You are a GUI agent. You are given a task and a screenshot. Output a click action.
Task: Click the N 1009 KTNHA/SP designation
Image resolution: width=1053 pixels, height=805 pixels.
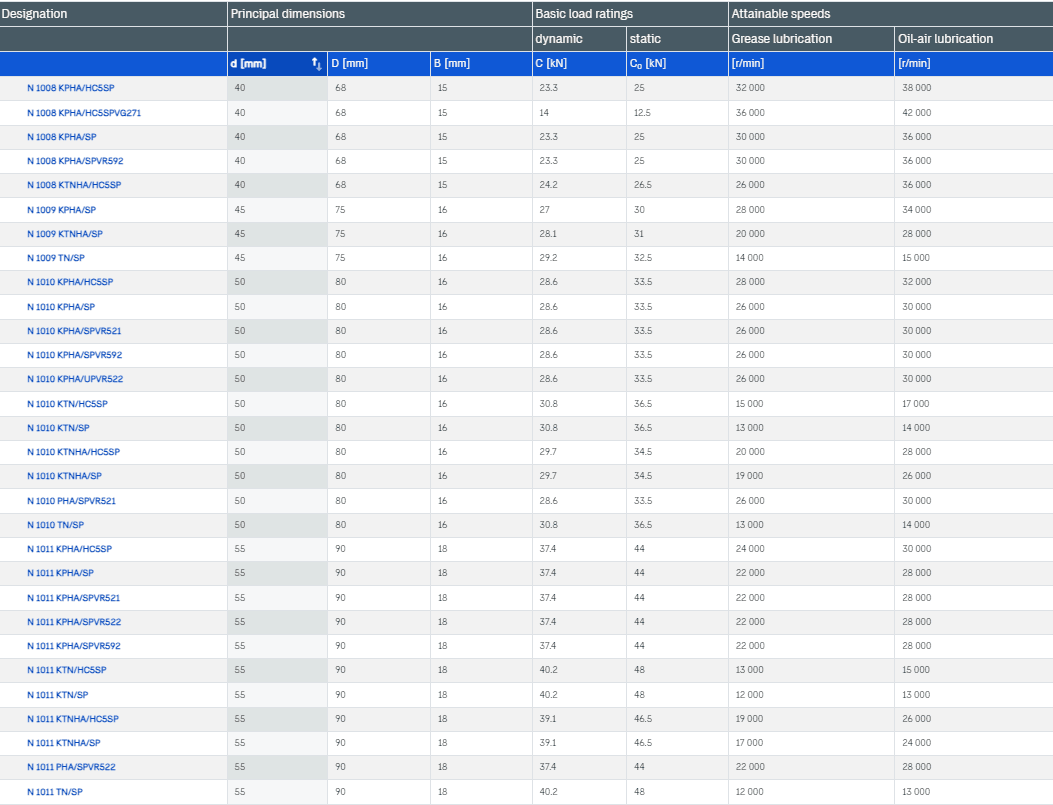click(64, 234)
